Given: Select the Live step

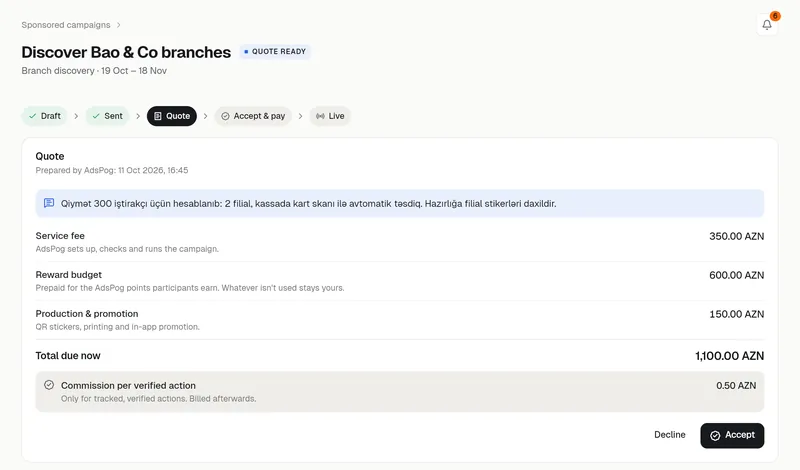Looking at the screenshot, I should [x=330, y=116].
